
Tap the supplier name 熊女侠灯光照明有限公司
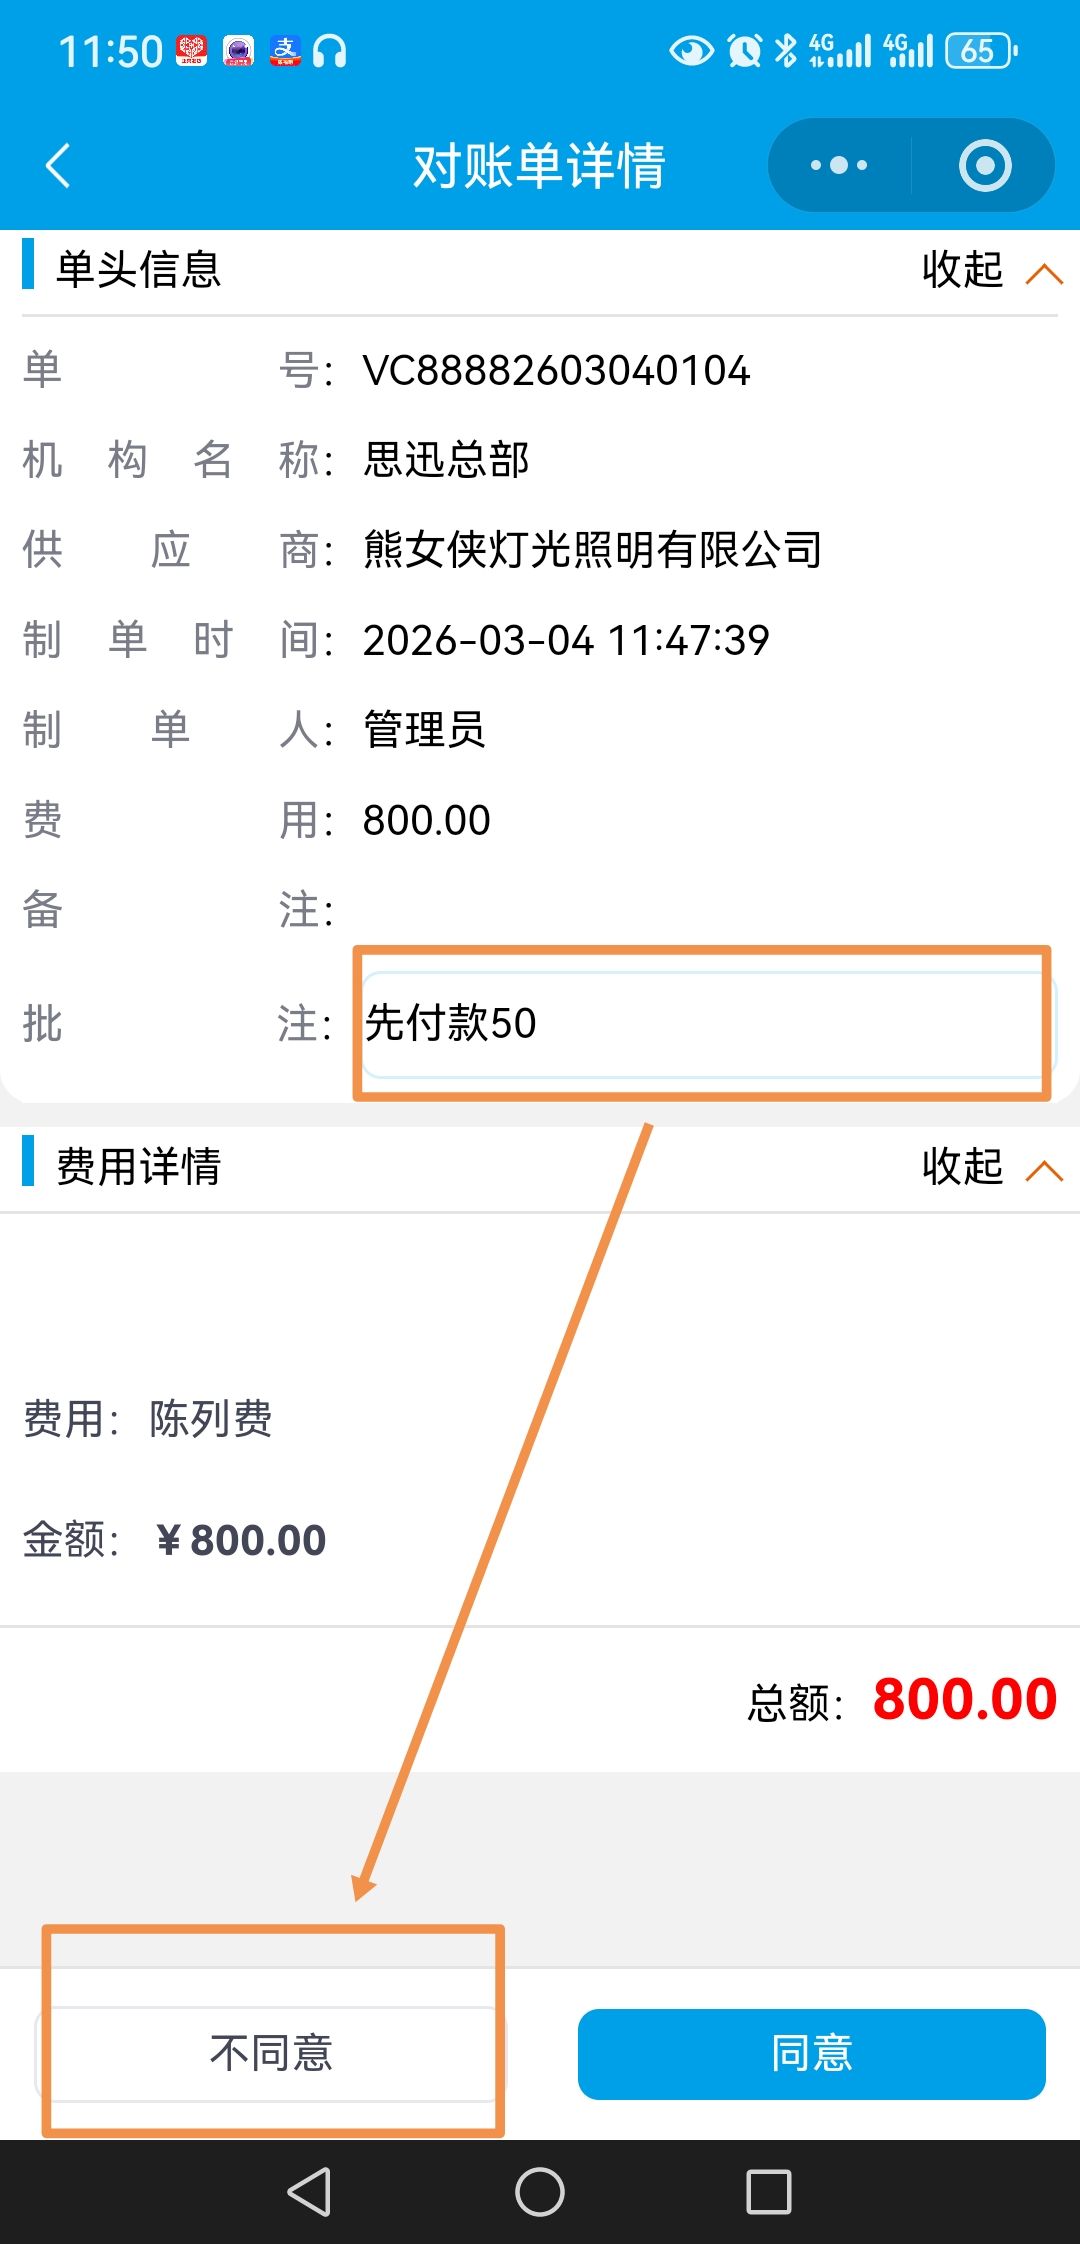[x=592, y=550]
